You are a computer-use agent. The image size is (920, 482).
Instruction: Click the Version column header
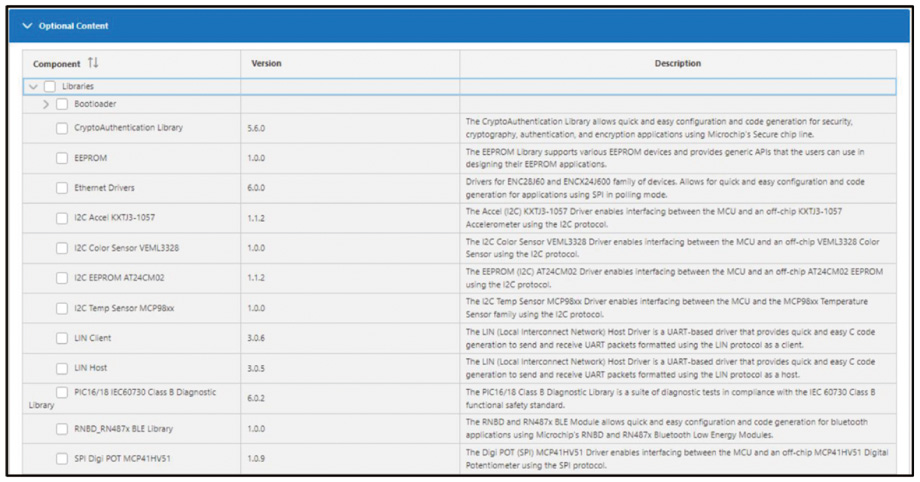click(266, 64)
